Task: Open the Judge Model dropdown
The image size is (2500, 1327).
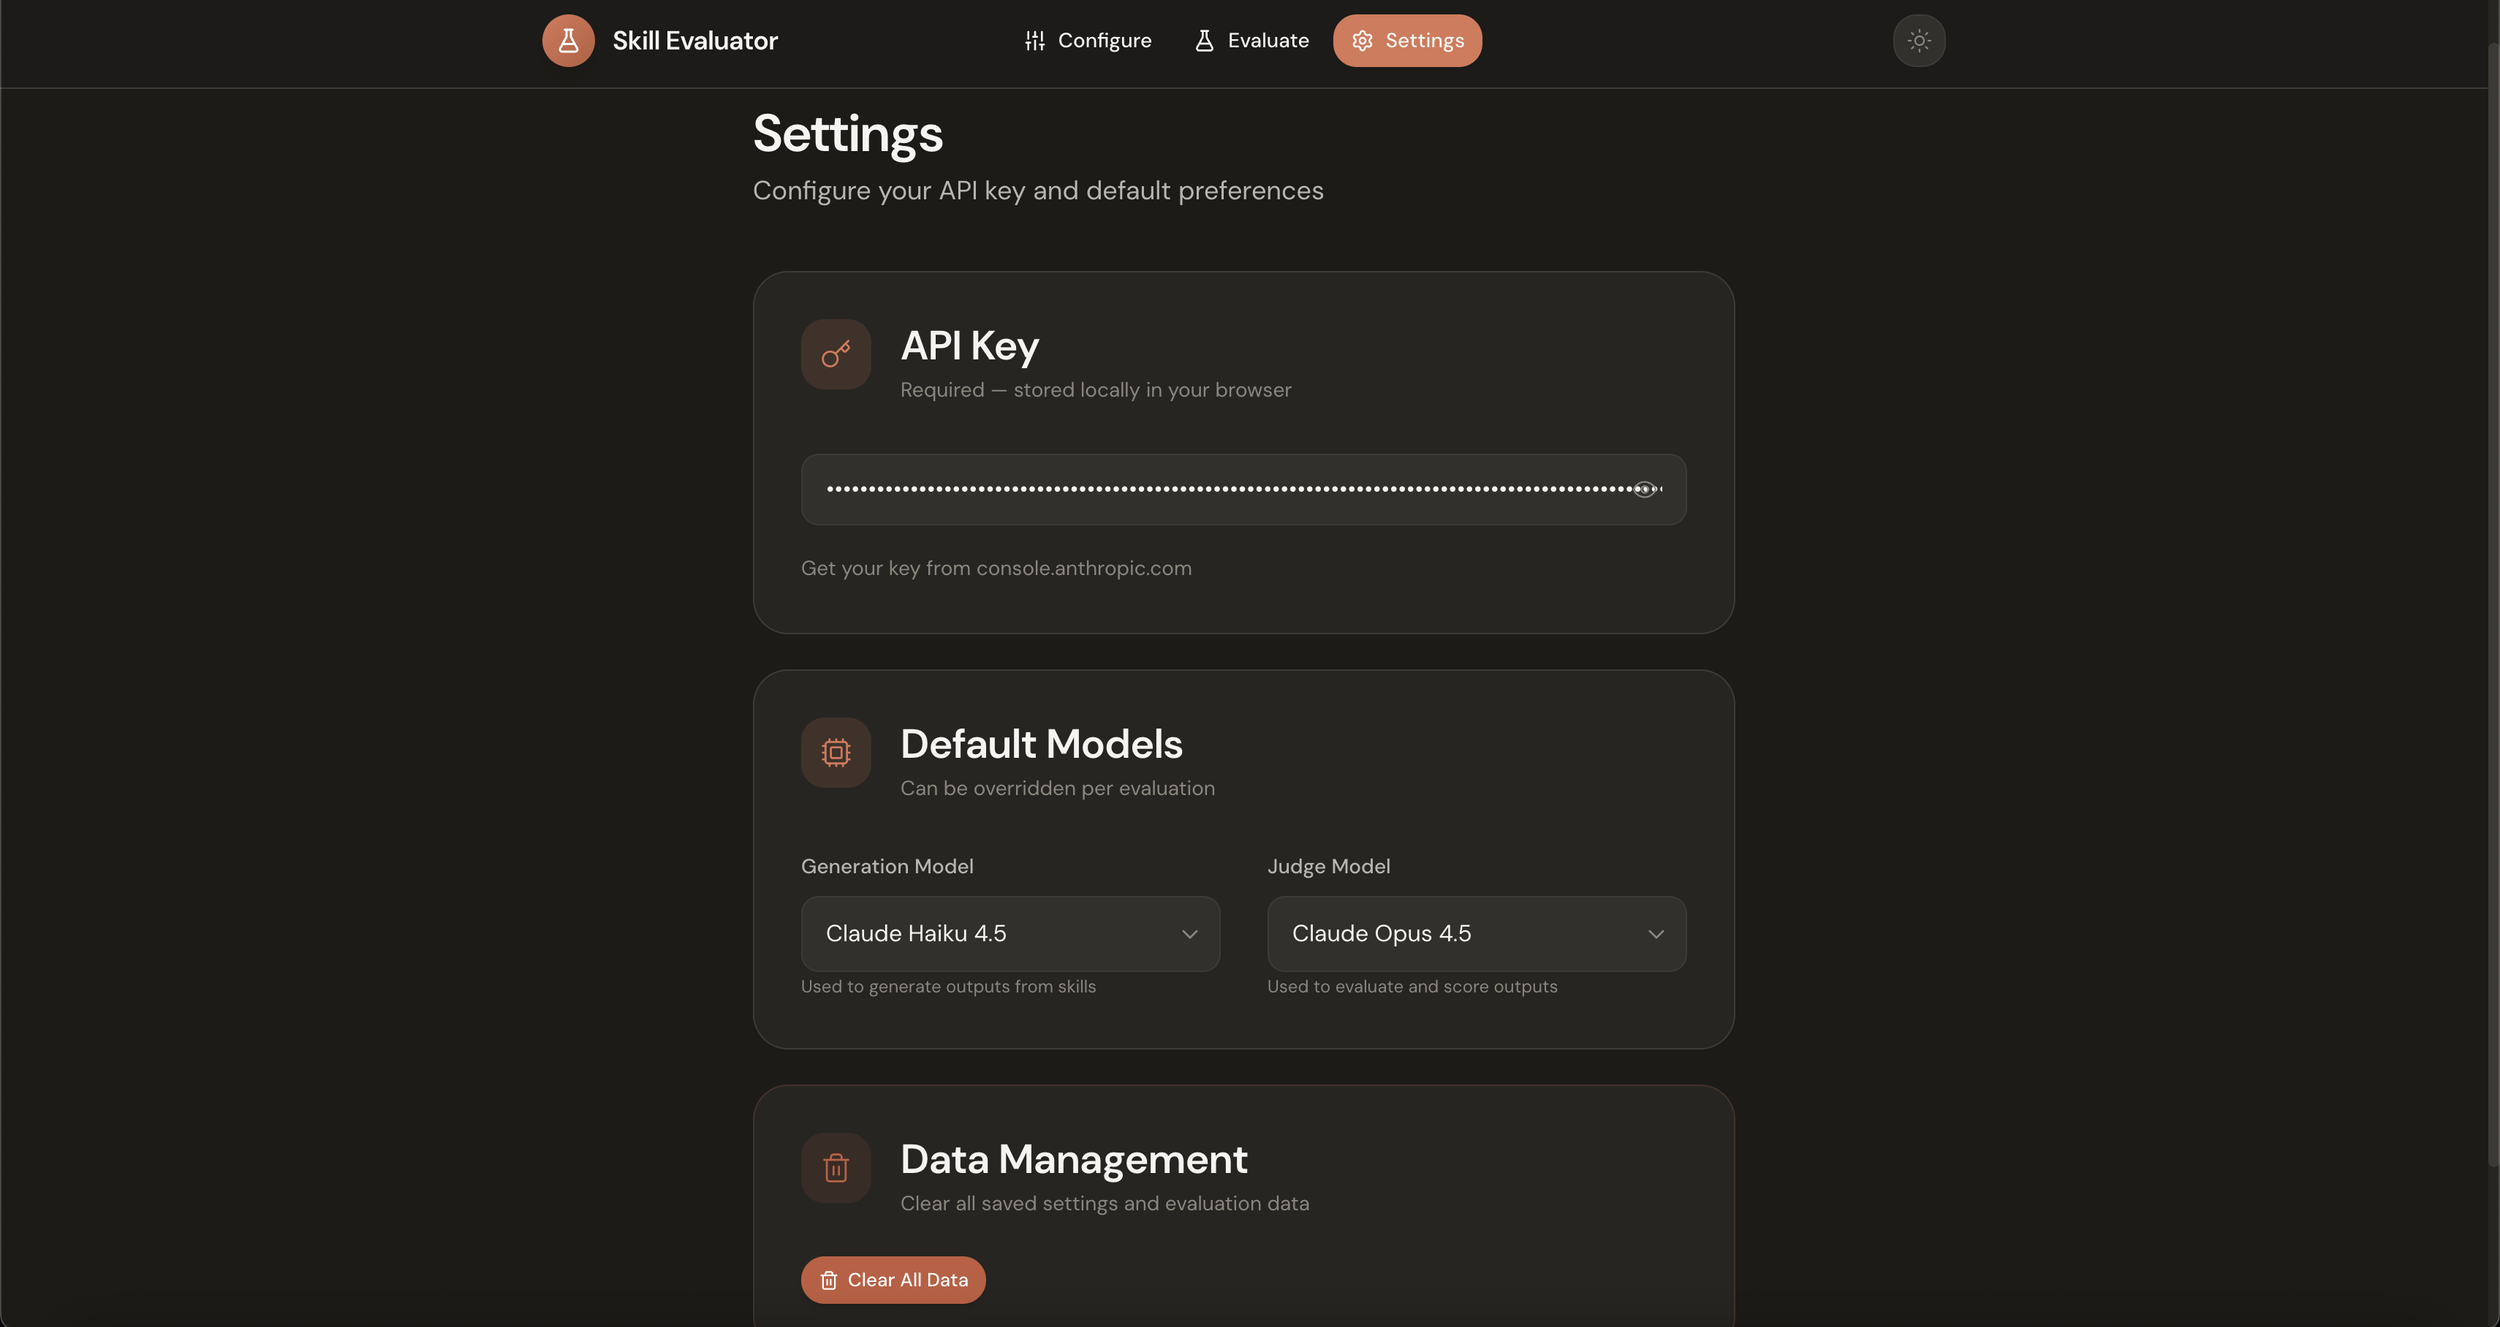Action: pos(1475,933)
